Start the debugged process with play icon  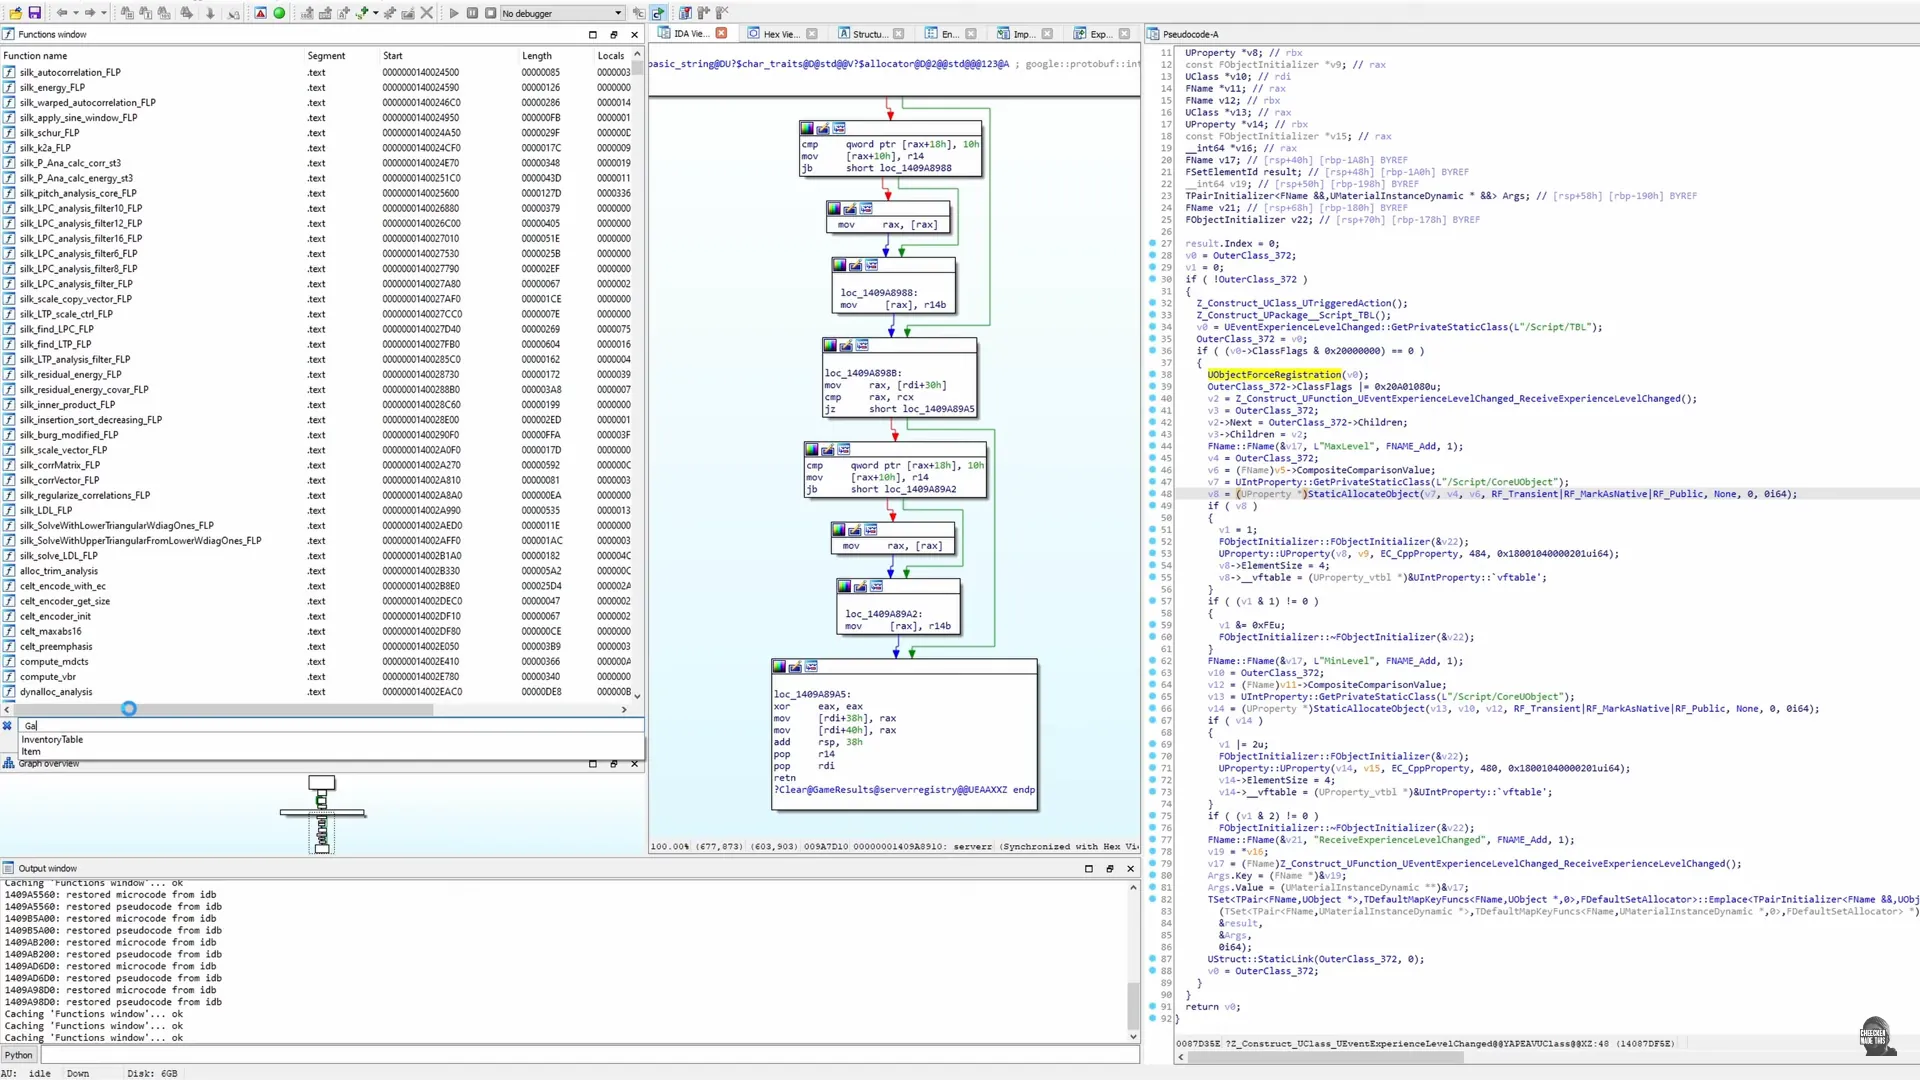[x=455, y=13]
